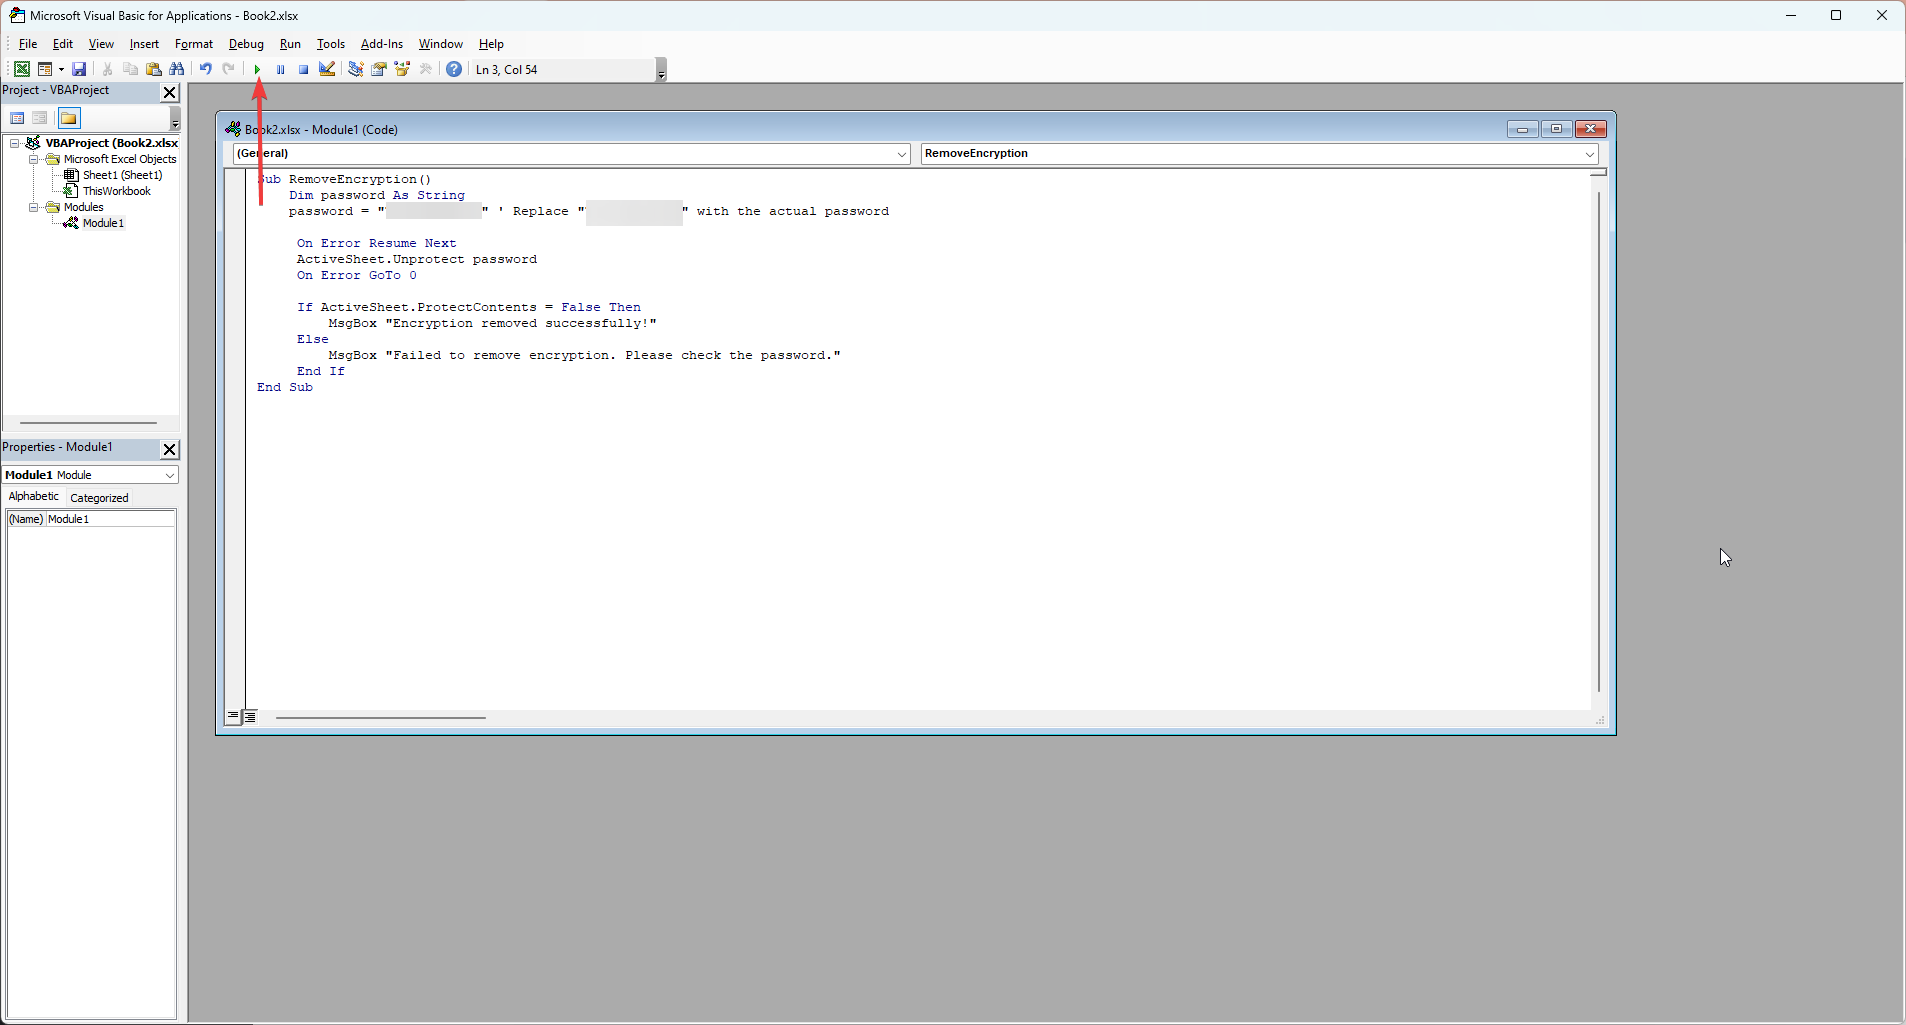Open the Edit menu
1906x1025 pixels.
pyautogui.click(x=63, y=44)
